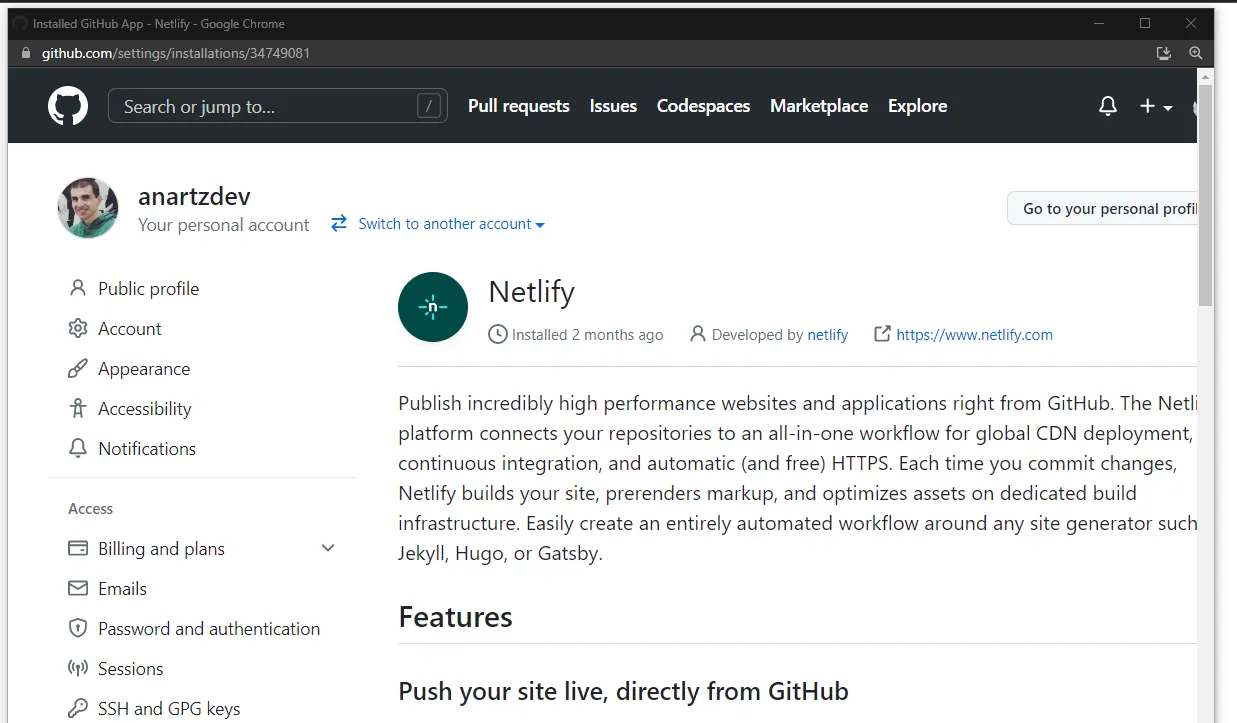Click the bell icon beside sidebar Notifications
Image resolution: width=1237 pixels, height=723 pixels.
[77, 448]
